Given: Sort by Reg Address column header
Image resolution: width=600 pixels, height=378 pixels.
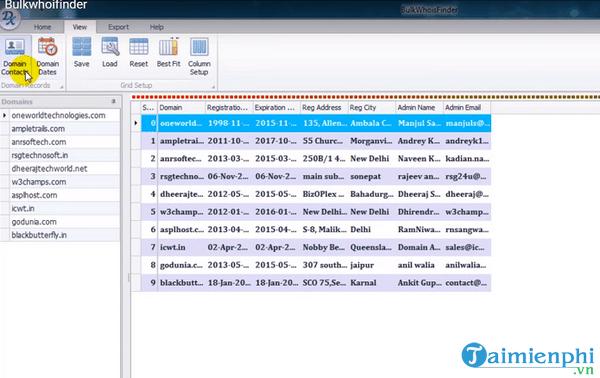Looking at the screenshot, I should 324,108.
